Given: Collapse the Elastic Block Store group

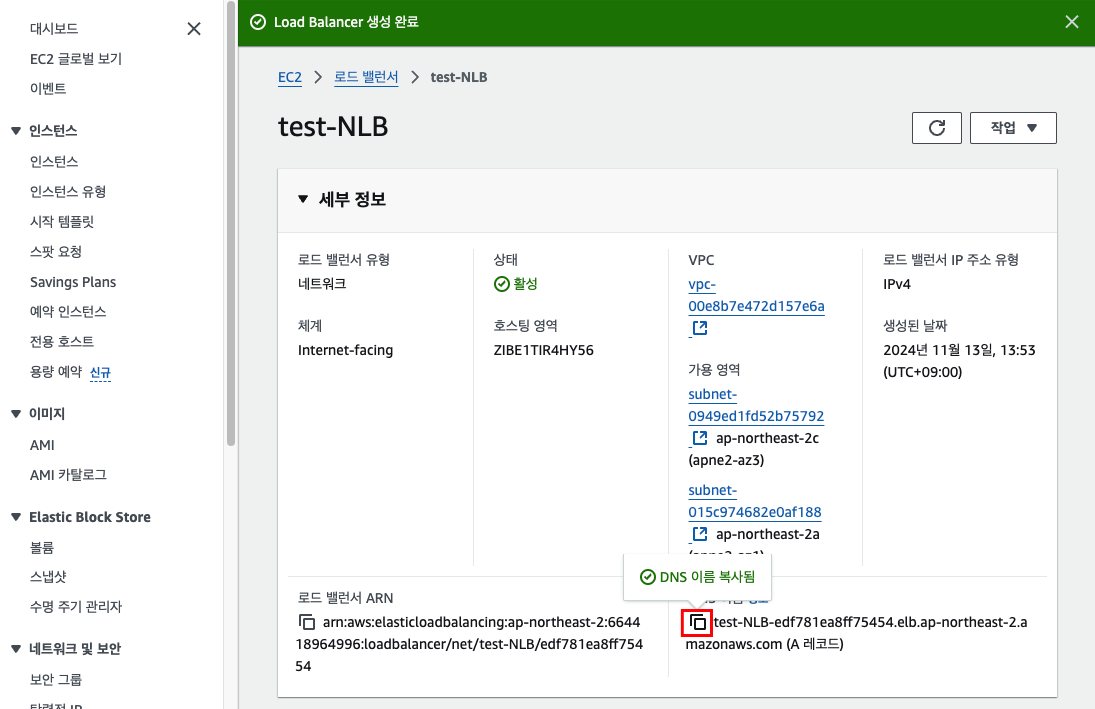Looking at the screenshot, I should [16, 517].
